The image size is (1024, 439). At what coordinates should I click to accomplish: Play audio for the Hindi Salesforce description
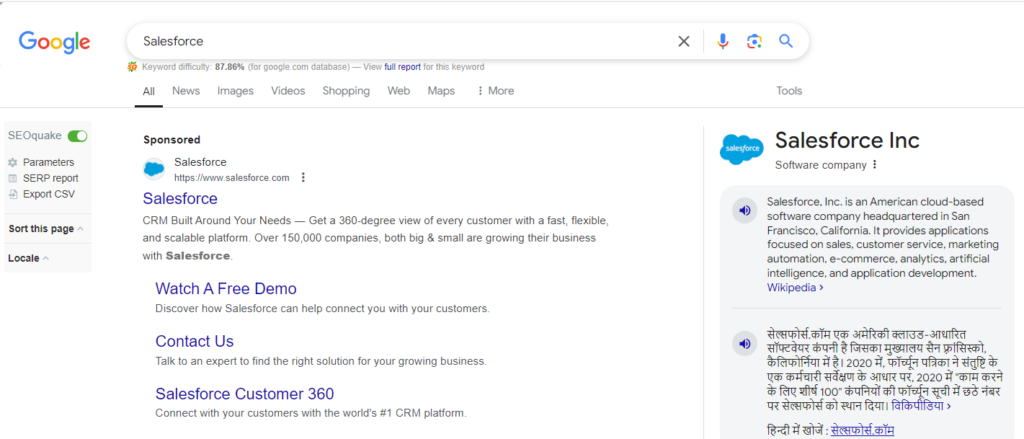pos(744,343)
